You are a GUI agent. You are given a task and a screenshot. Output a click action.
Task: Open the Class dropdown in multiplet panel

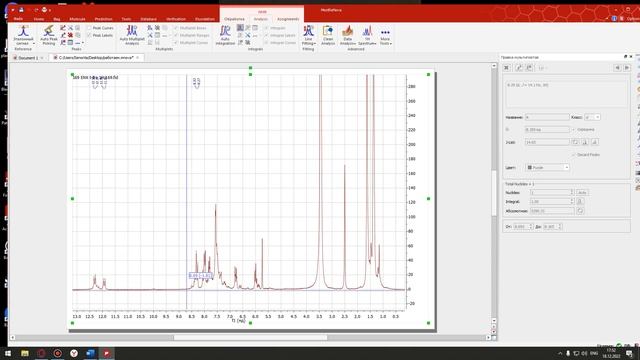(592, 117)
